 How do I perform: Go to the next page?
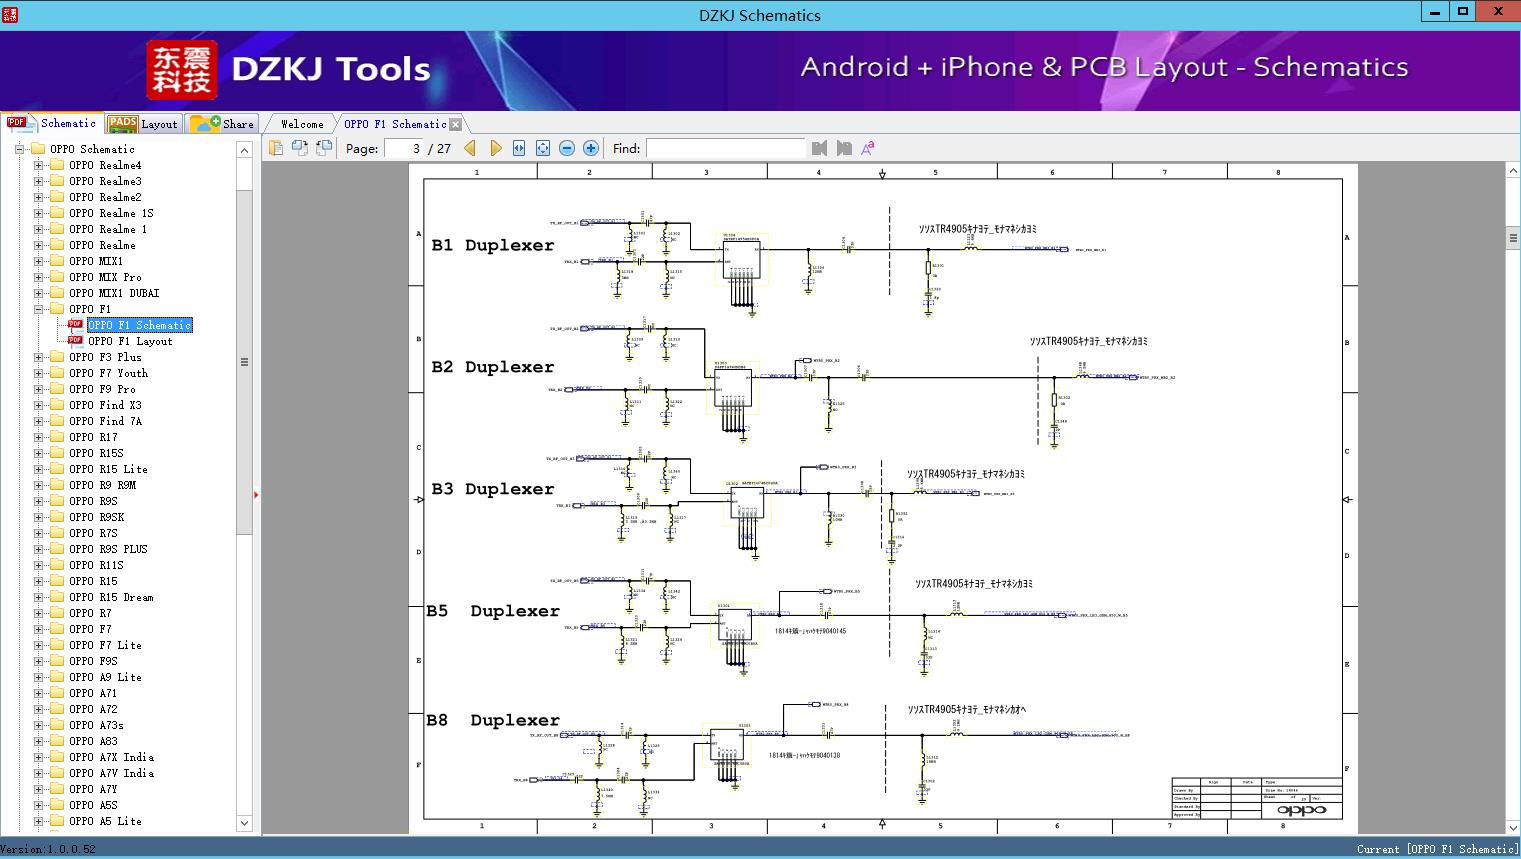(496, 148)
